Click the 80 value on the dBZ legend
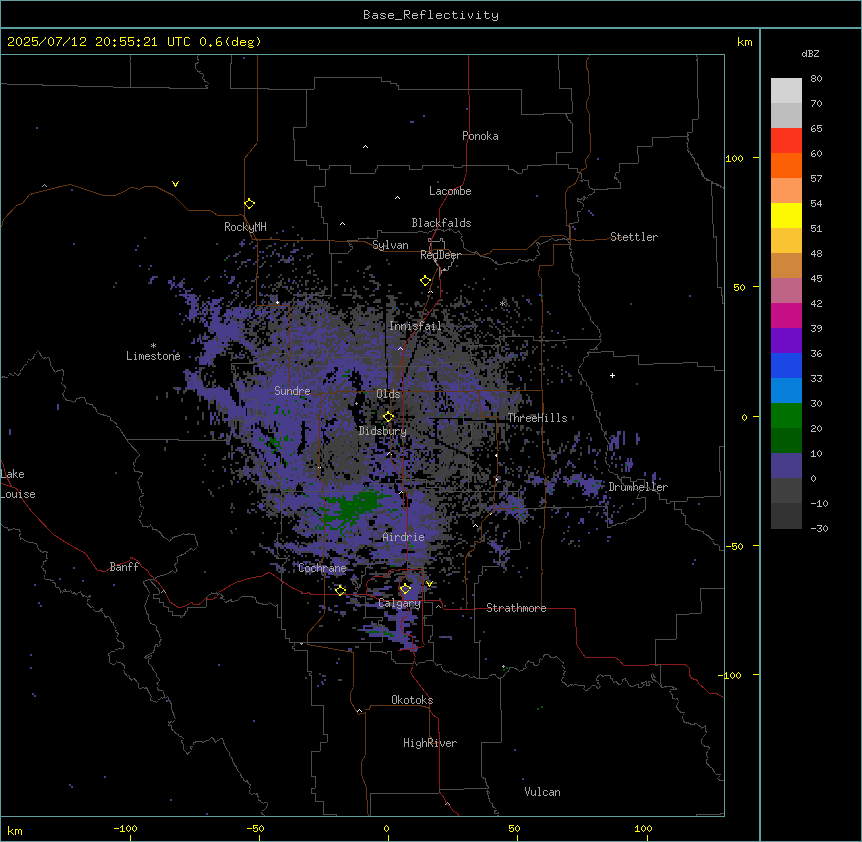 coord(816,79)
